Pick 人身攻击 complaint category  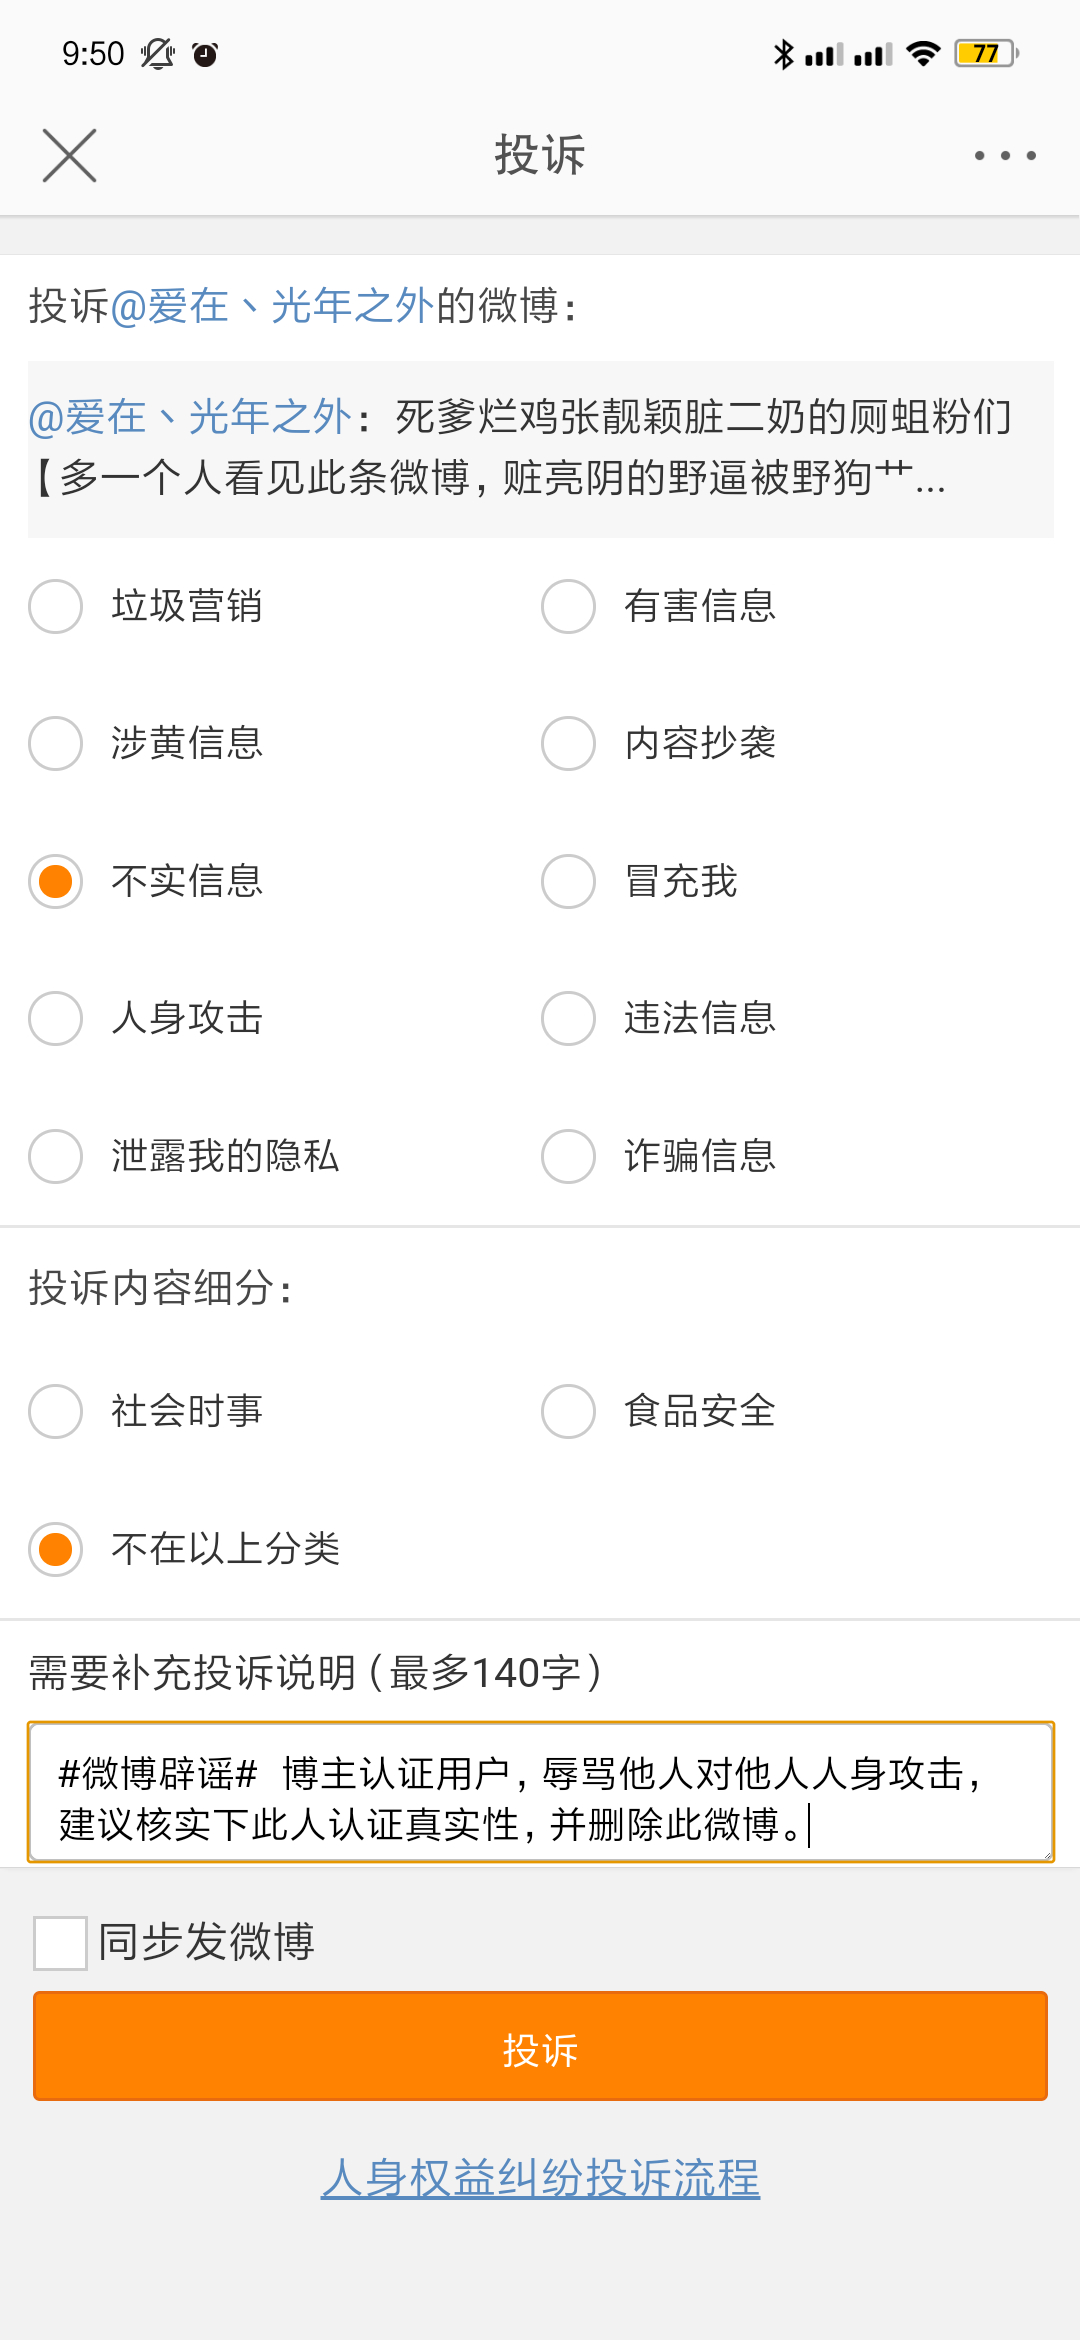(x=56, y=1018)
